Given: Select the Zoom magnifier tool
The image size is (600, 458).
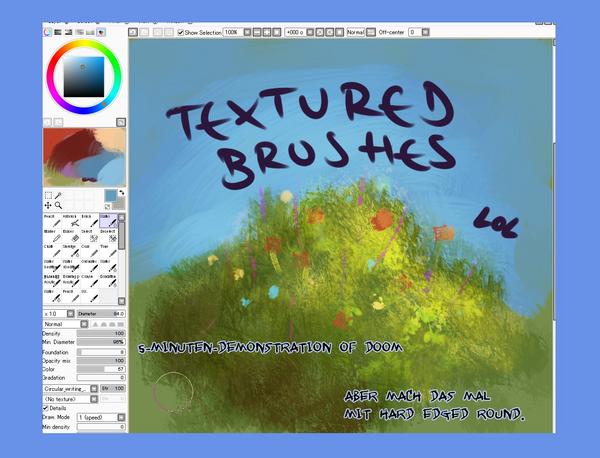Looking at the screenshot, I should coord(58,205).
